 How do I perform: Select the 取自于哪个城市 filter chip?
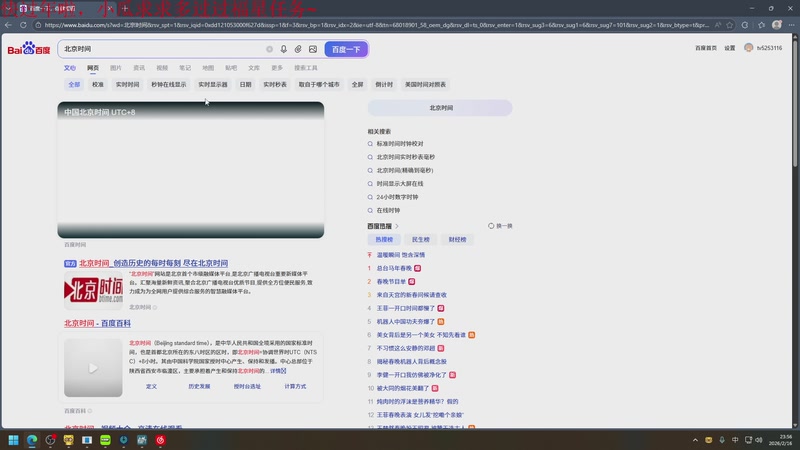pos(319,85)
